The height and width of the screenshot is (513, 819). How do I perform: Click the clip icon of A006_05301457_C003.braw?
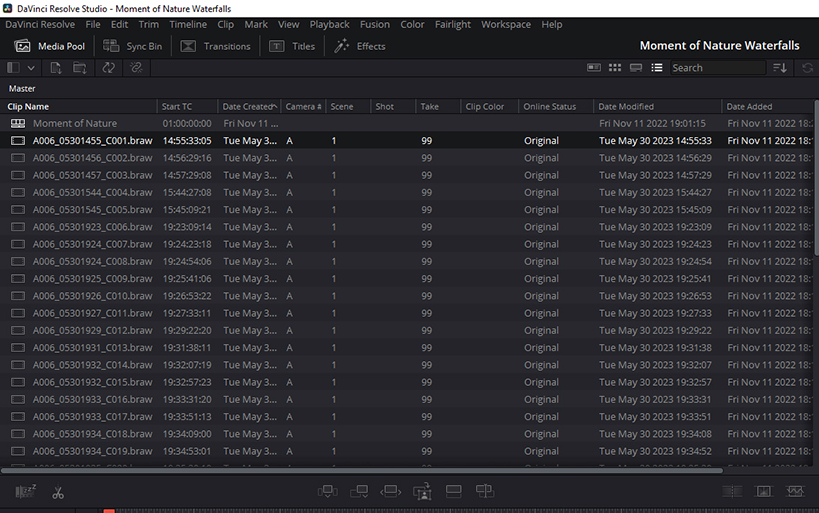[x=18, y=176]
